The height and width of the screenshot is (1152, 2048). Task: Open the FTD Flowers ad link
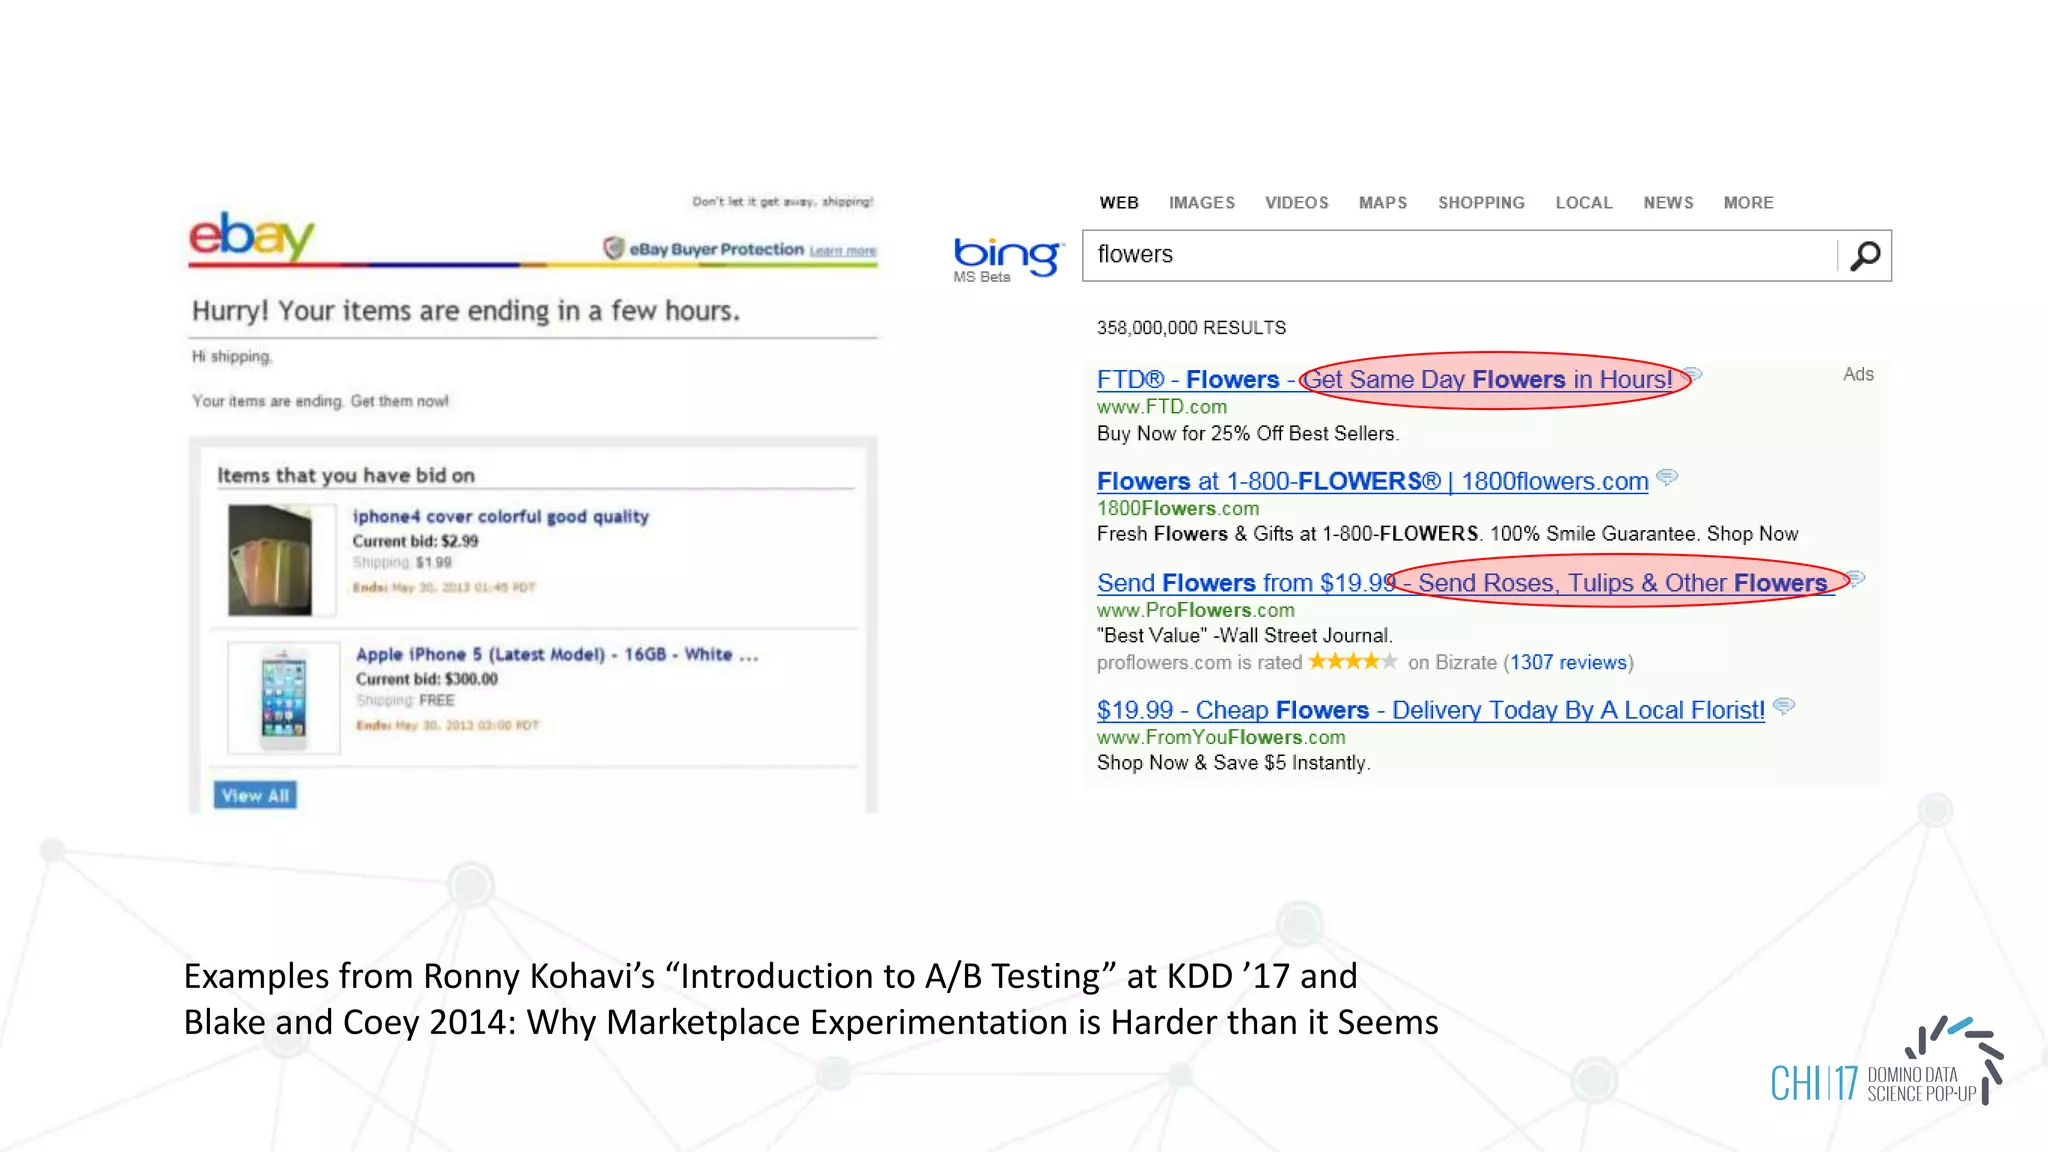[x=1384, y=380]
